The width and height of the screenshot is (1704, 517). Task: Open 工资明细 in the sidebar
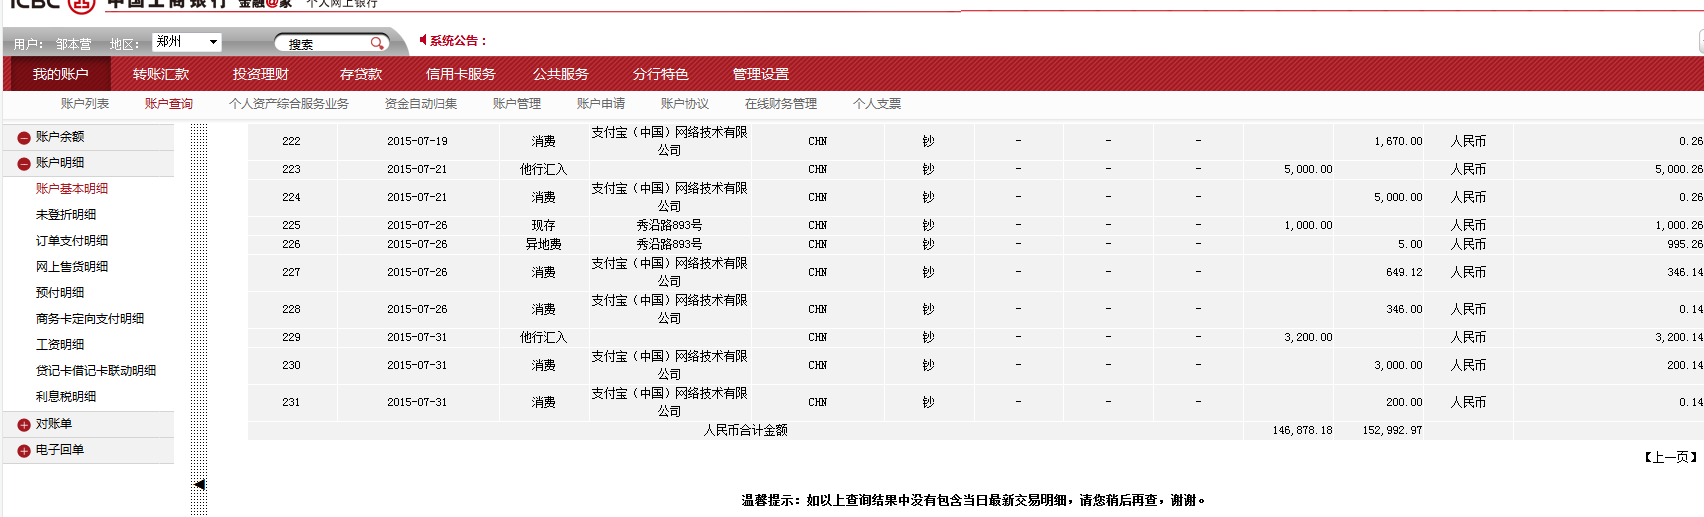[60, 345]
